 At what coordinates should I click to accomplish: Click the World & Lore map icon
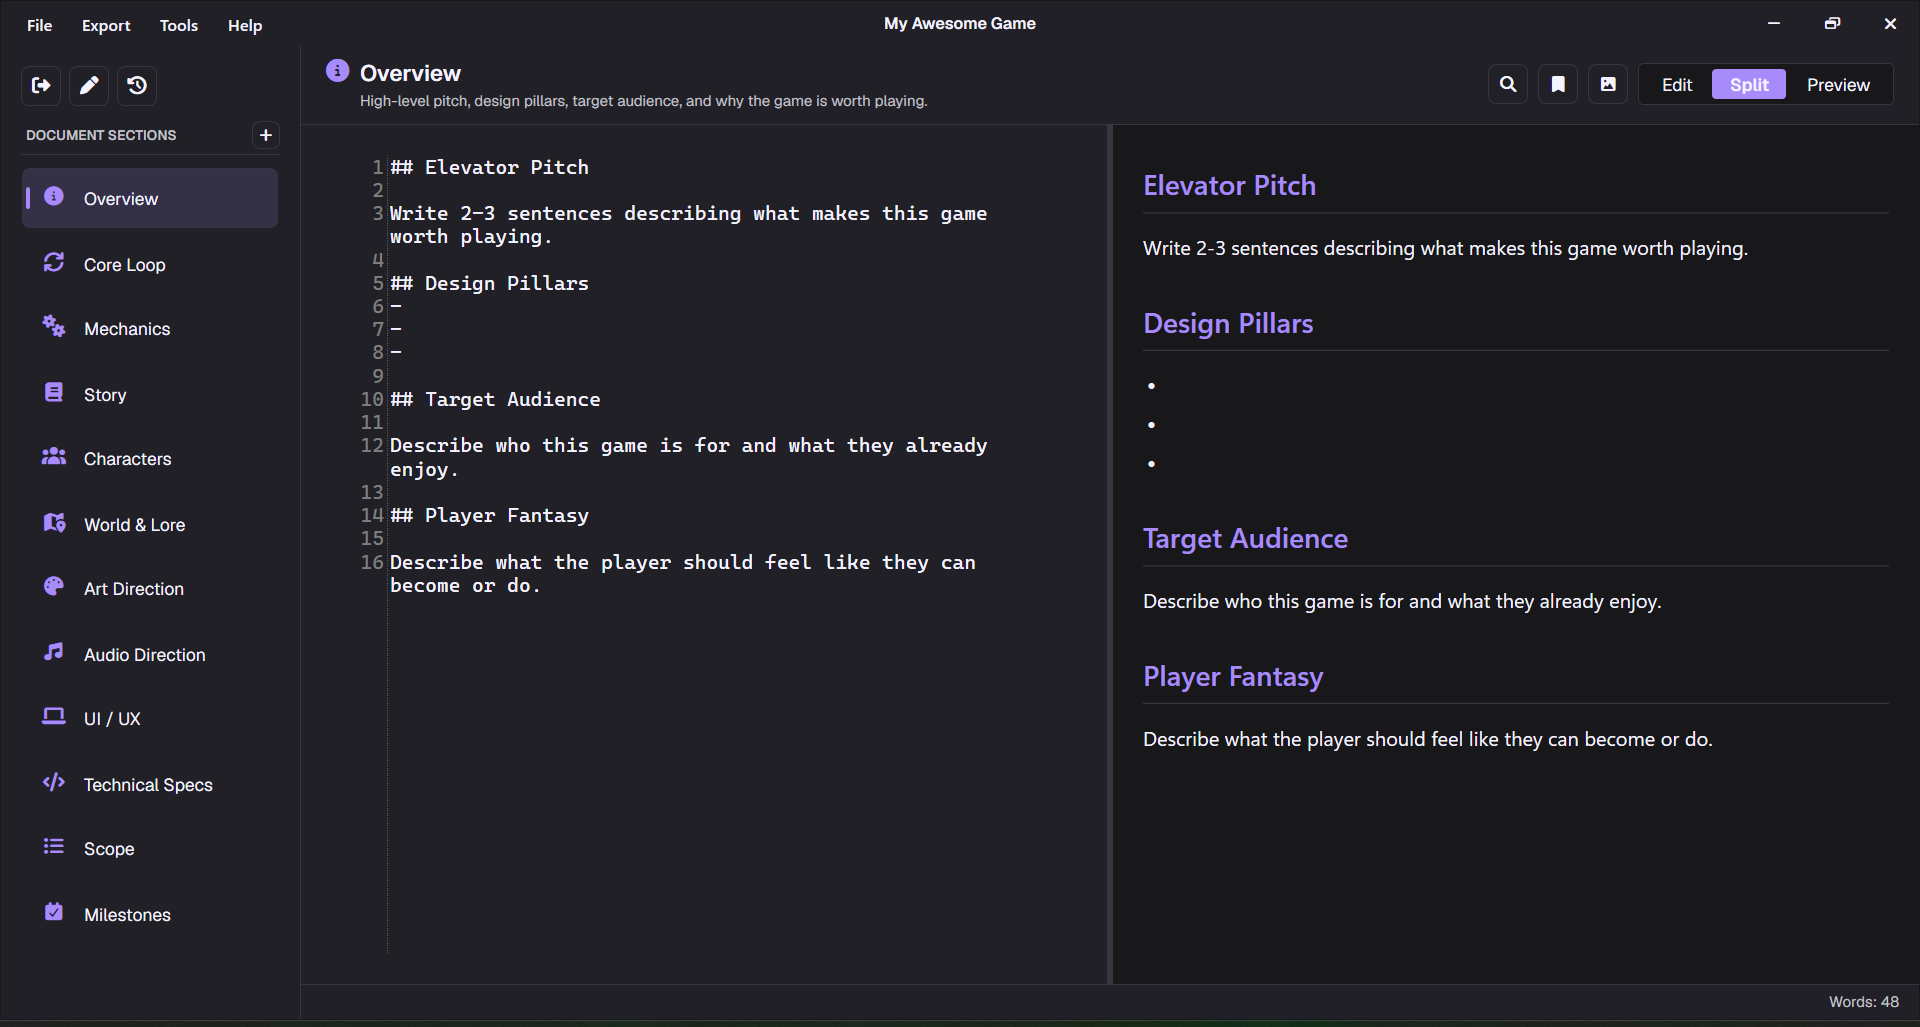point(54,523)
